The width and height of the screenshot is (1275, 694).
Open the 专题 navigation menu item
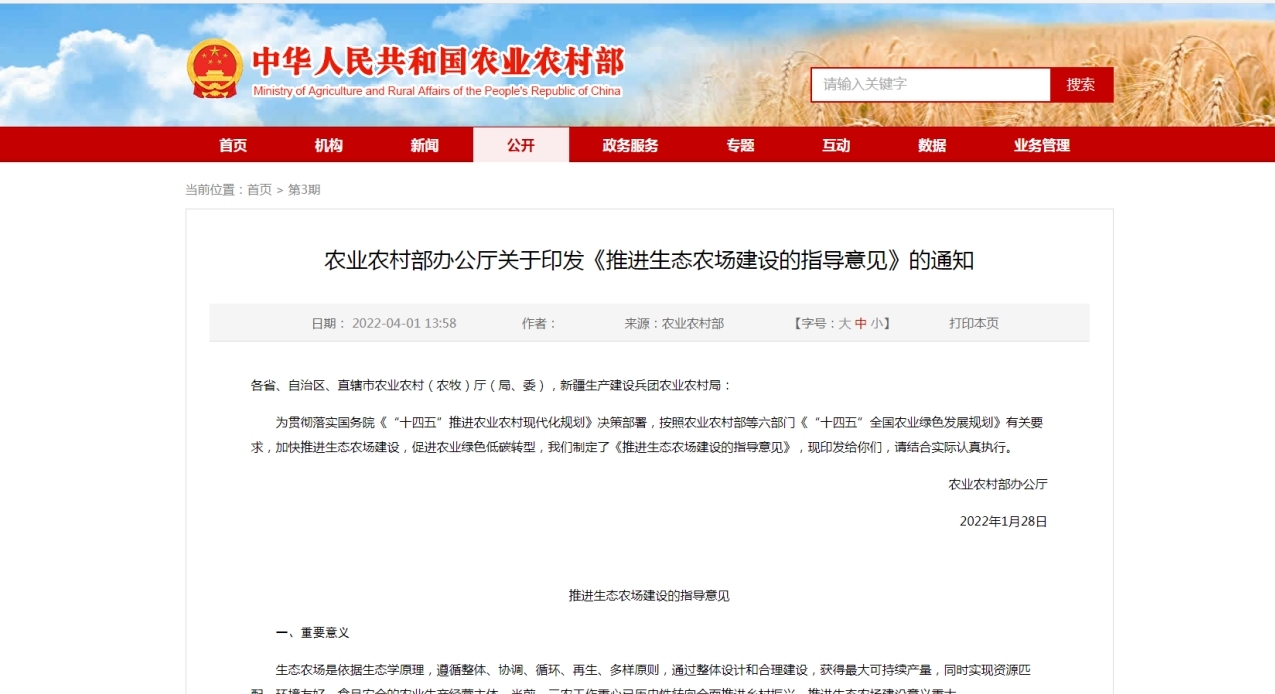(740, 145)
